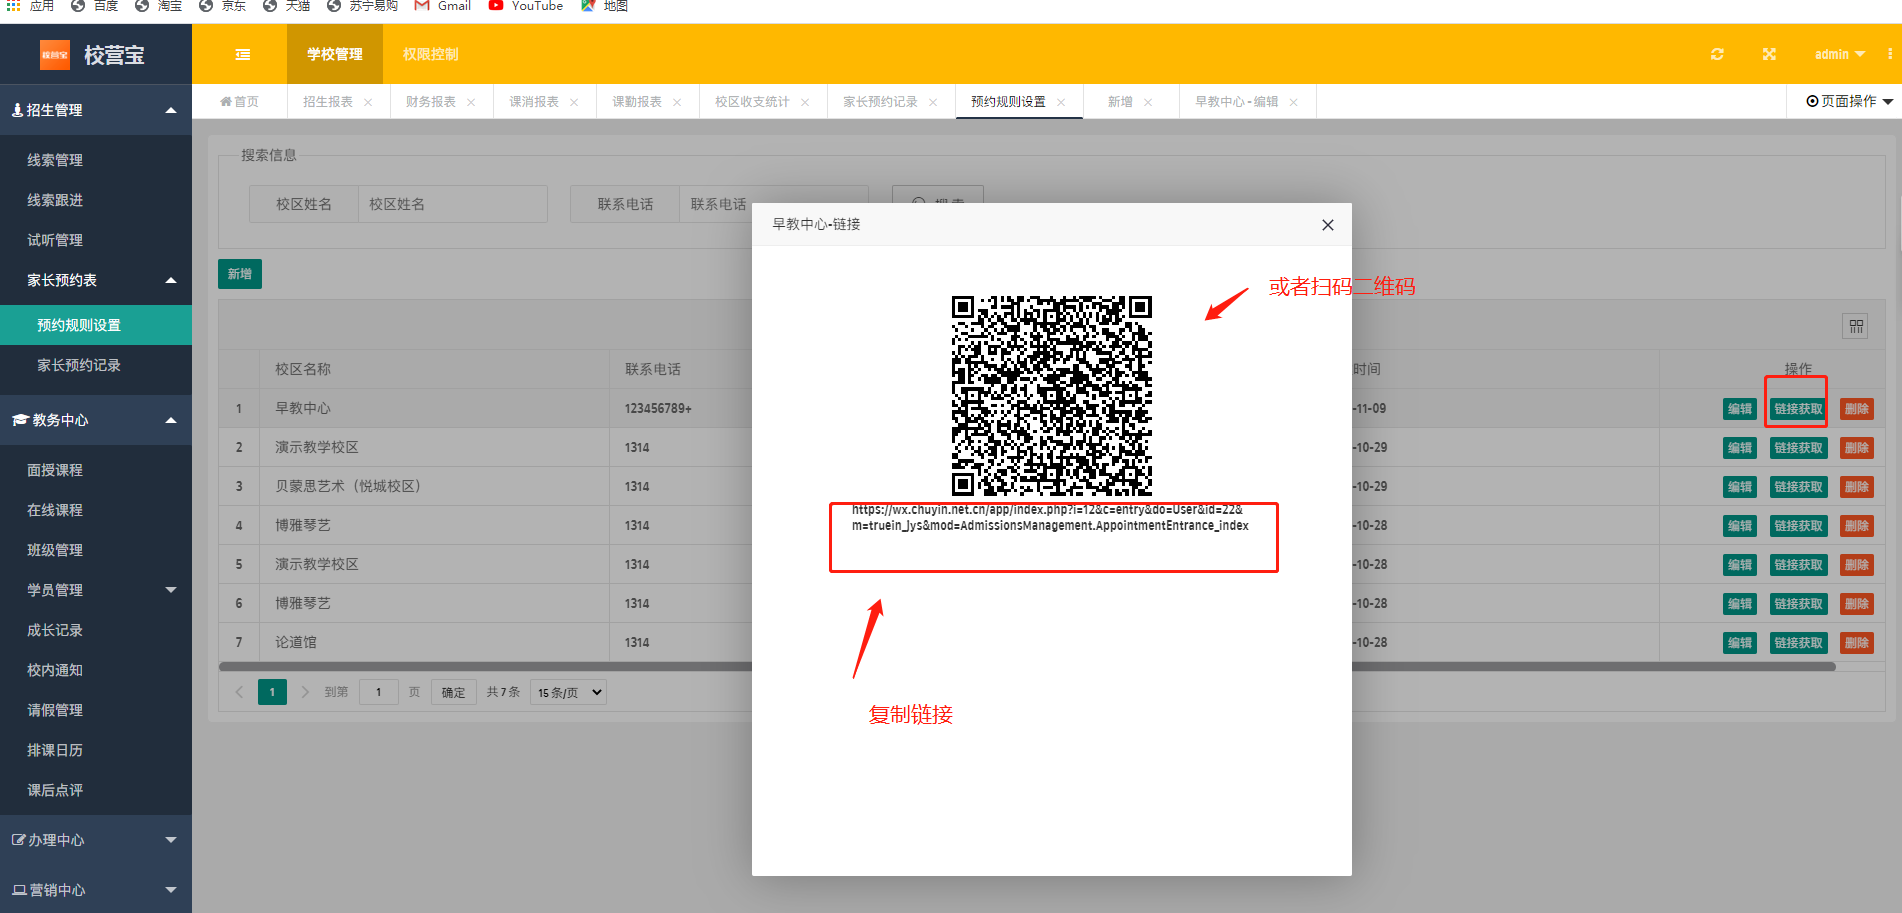Click the refresh icon in top bar
Image resolution: width=1902 pixels, height=913 pixels.
pyautogui.click(x=1717, y=54)
